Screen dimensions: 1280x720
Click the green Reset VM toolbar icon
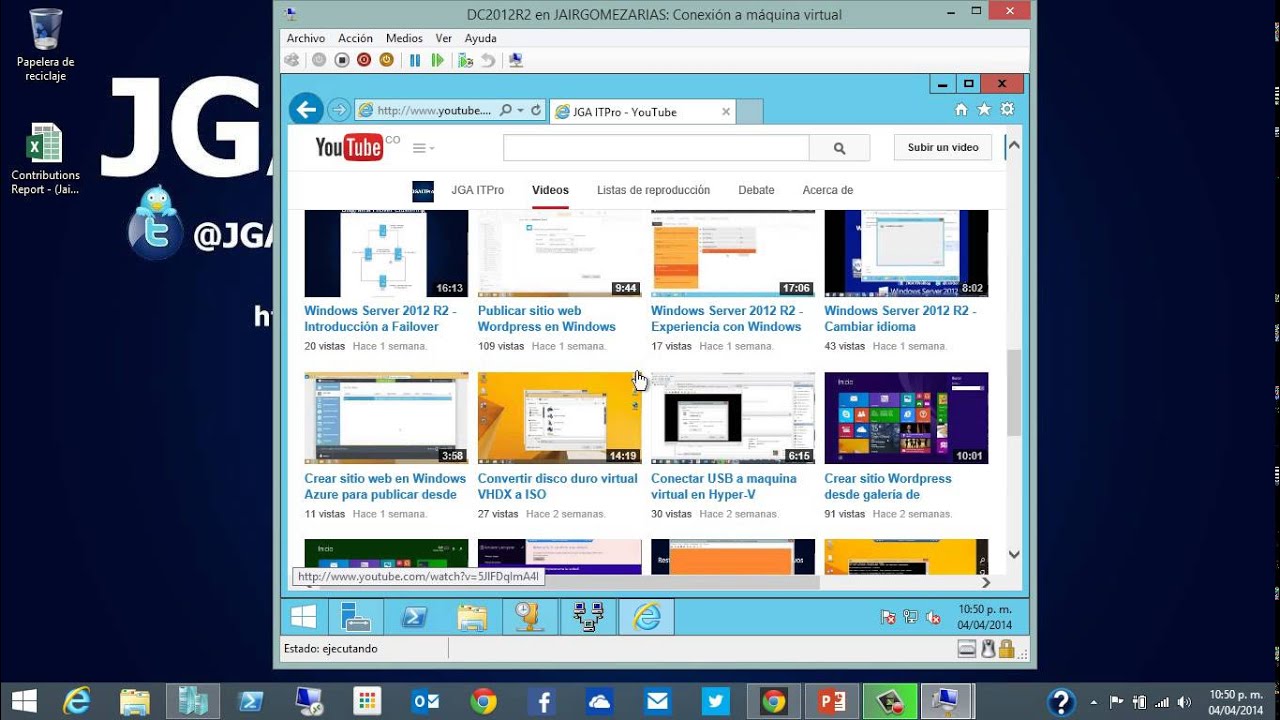coord(437,60)
